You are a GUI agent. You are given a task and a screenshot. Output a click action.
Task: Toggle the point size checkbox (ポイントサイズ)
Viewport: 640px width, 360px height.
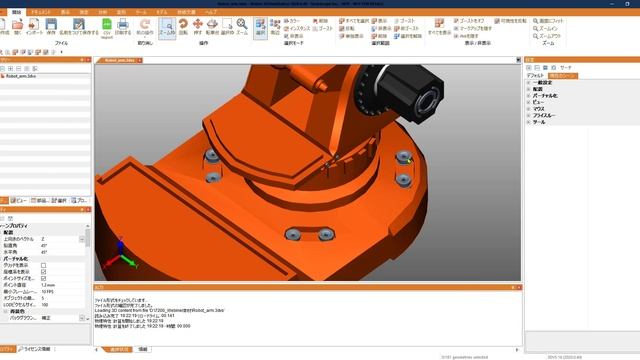pyautogui.click(x=44, y=278)
